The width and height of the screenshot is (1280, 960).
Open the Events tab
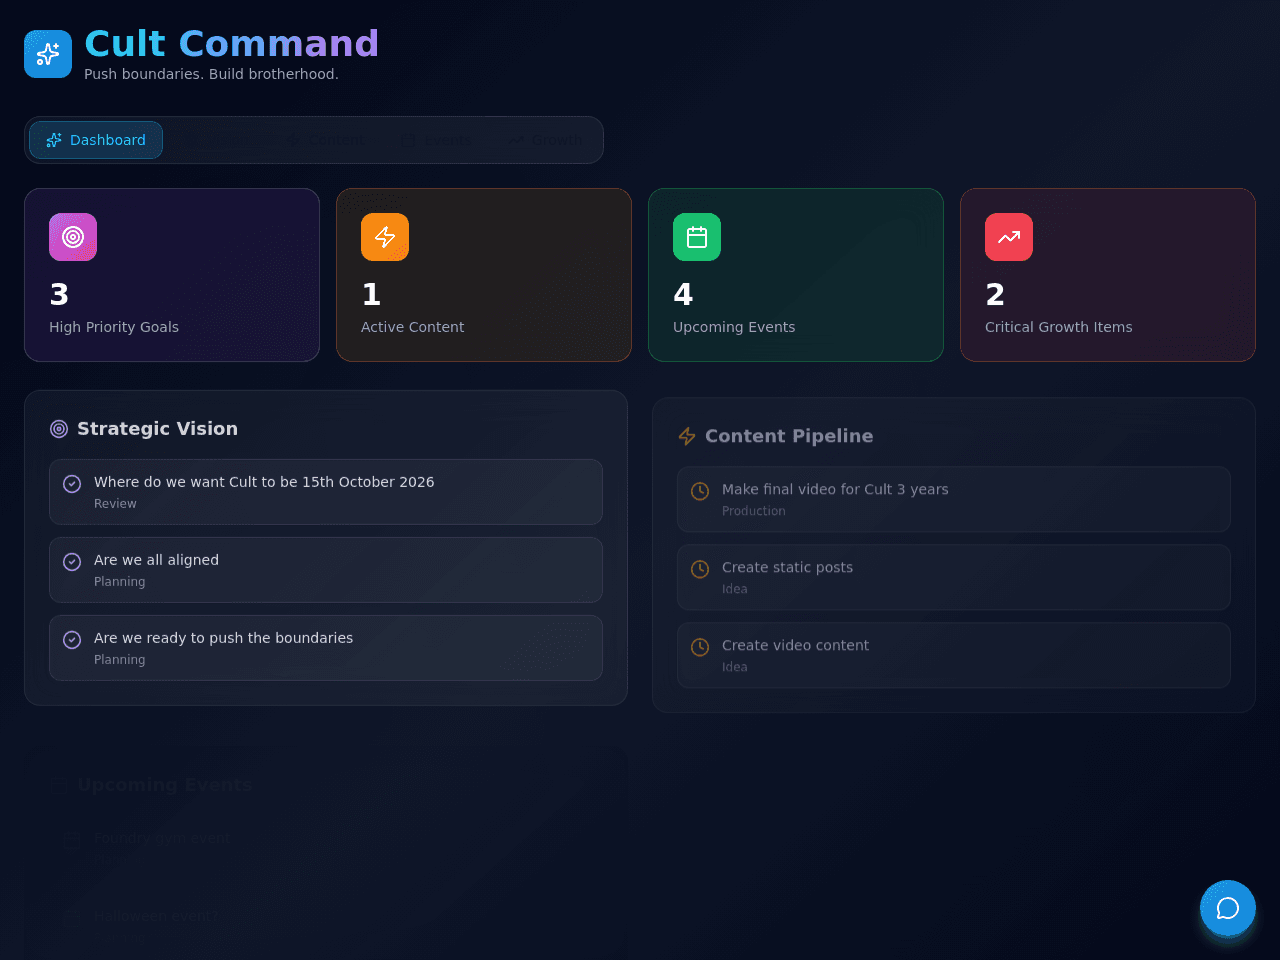click(436, 140)
